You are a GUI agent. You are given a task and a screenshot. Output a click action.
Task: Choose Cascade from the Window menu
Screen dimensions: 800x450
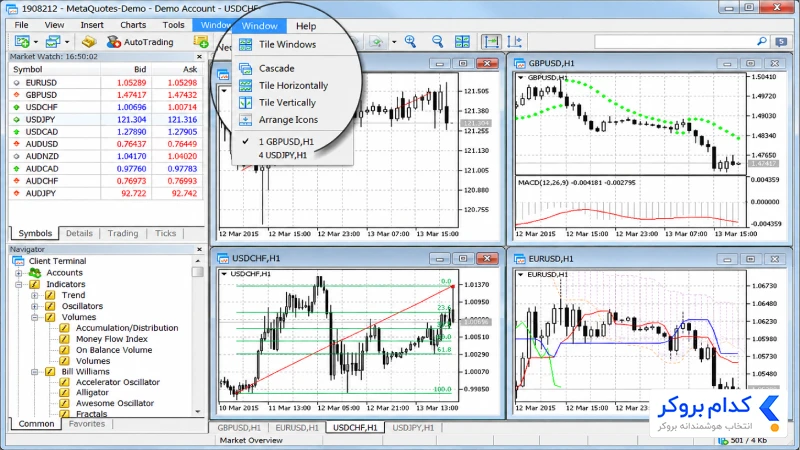277,68
